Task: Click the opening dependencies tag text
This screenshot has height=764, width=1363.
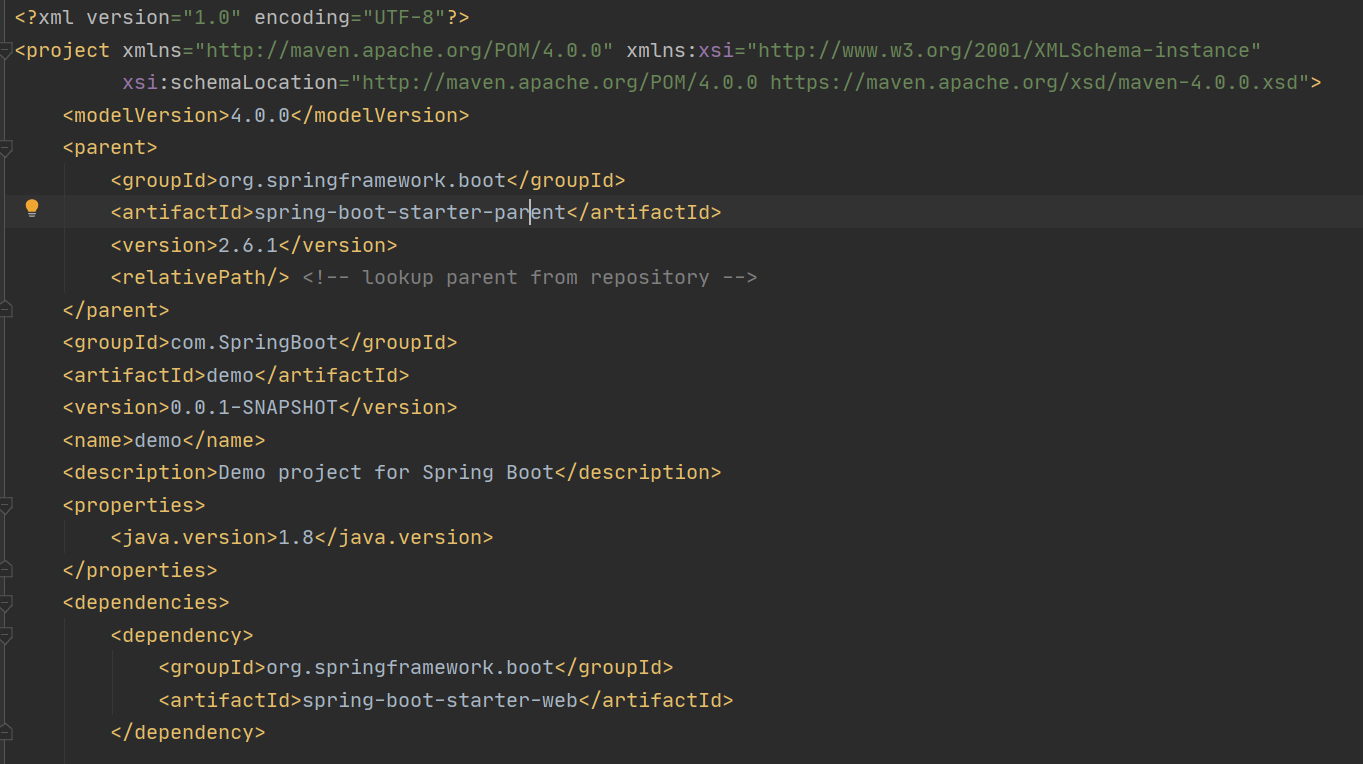Action: pos(146,603)
